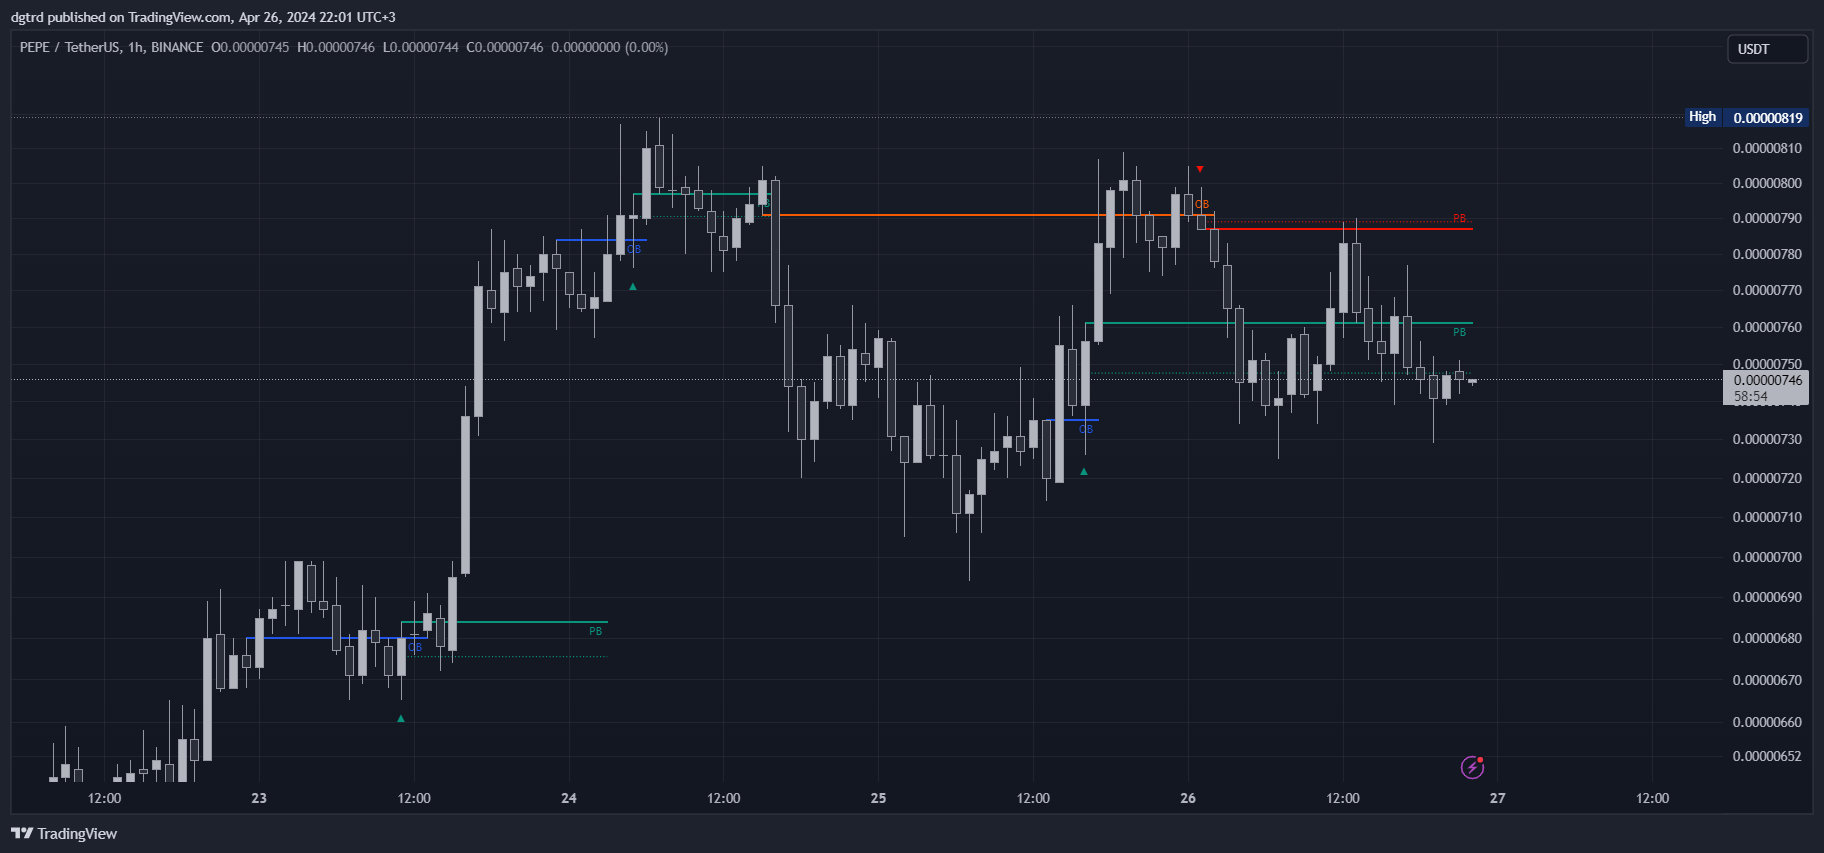The width and height of the screenshot is (1824, 853).
Task: Click the blue OB label near 24
Action: pyautogui.click(x=634, y=249)
